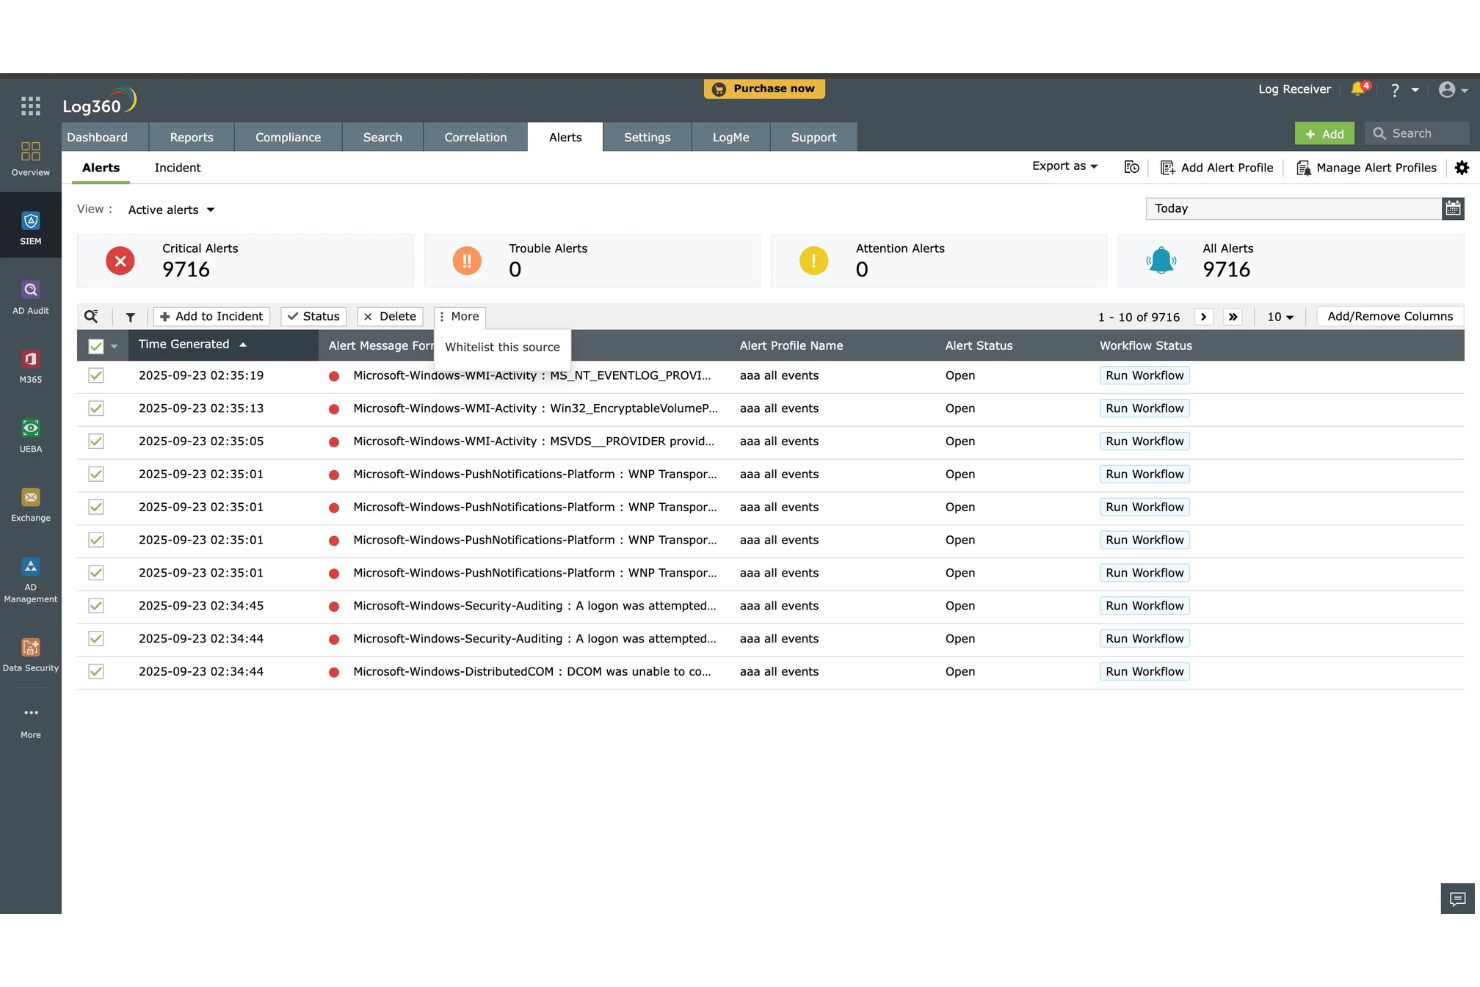Switch to the Dashboard tab
The width and height of the screenshot is (1480, 987).
[97, 137]
